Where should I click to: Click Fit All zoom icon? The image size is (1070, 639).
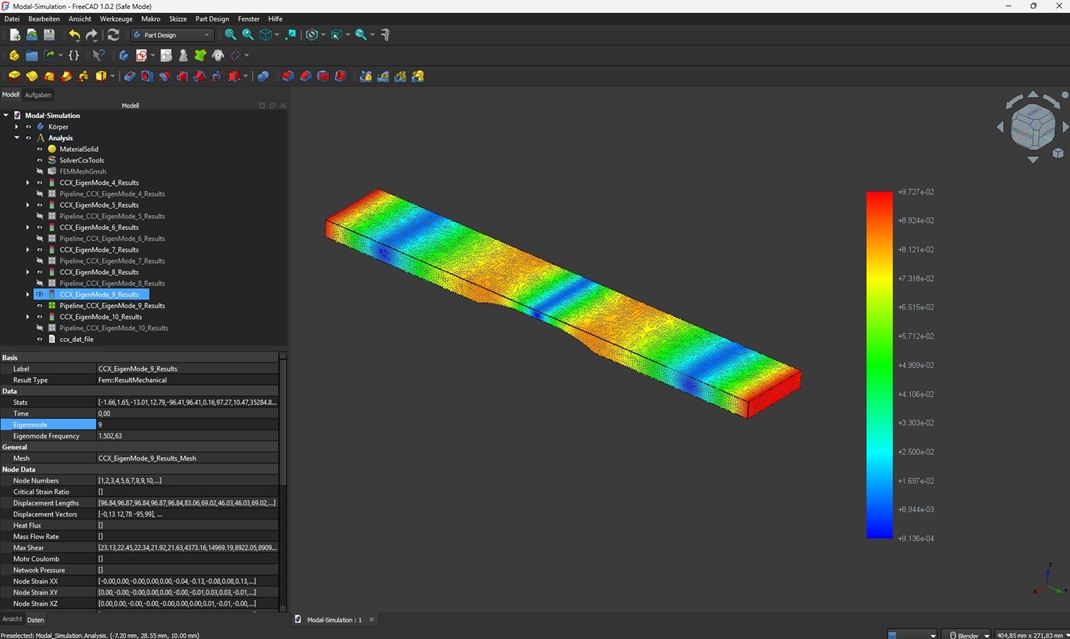[x=230, y=35]
